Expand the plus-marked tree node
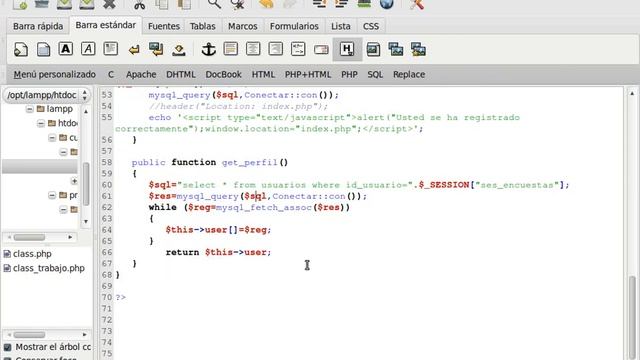This screenshot has width=640, height=360. [74, 181]
